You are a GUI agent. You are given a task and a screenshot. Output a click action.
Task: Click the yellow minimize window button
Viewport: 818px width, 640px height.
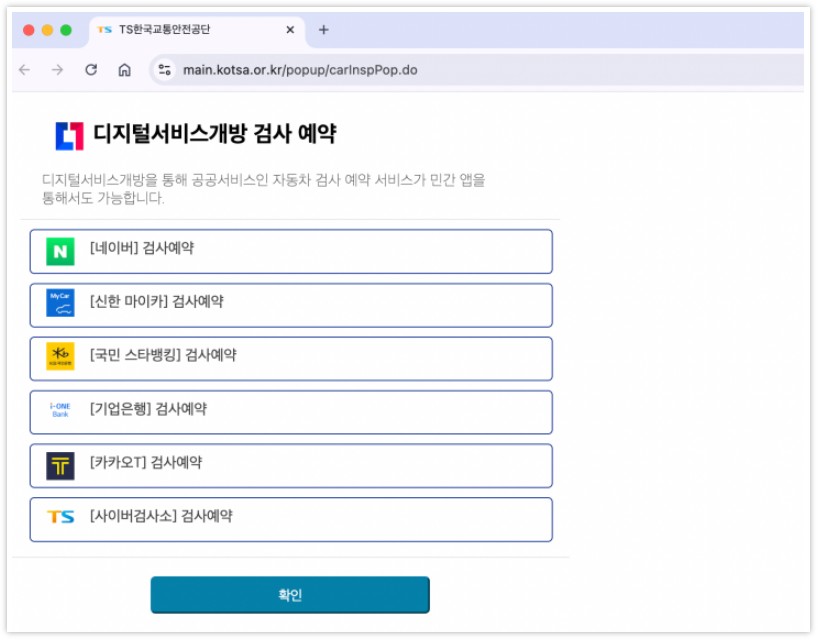(47, 30)
